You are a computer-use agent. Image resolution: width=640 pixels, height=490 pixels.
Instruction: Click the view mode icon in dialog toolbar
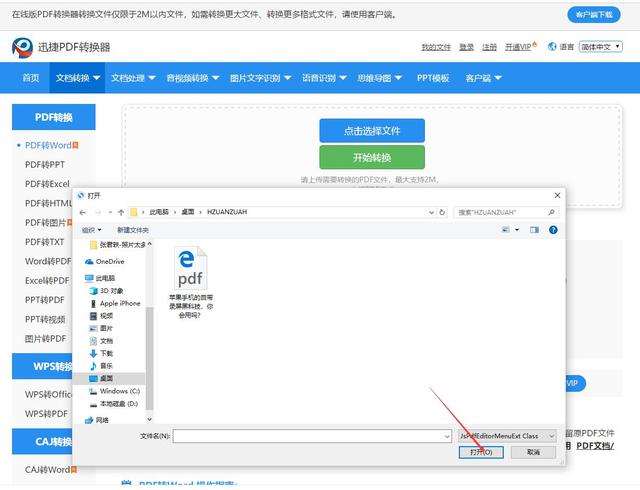(506, 230)
